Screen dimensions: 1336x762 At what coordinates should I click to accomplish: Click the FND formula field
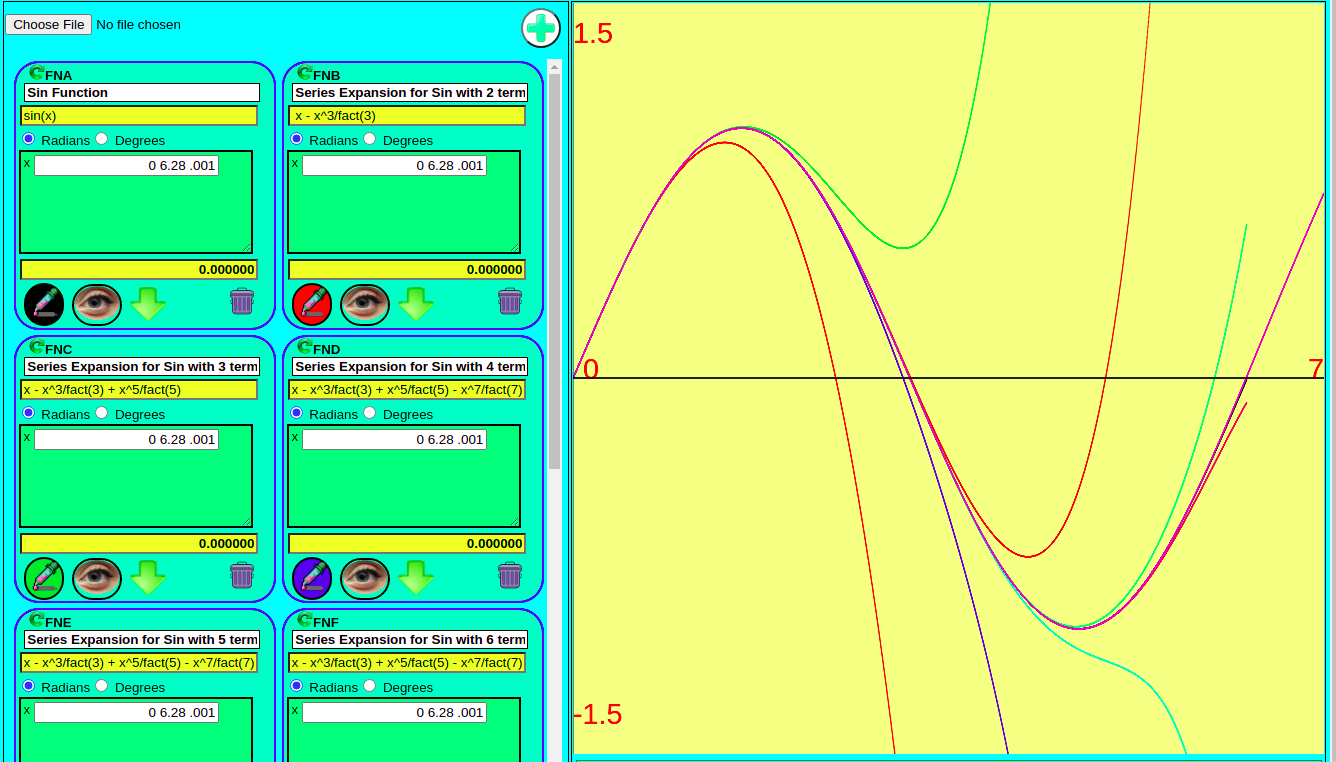coord(407,389)
